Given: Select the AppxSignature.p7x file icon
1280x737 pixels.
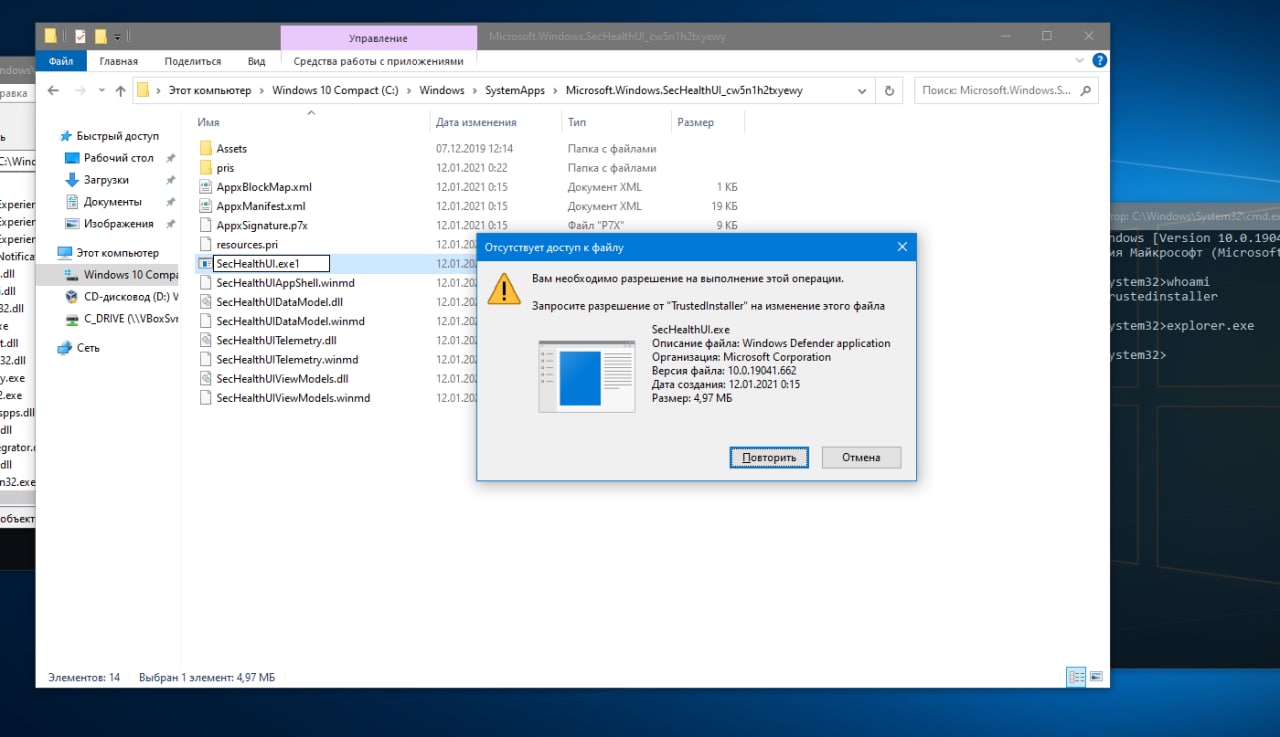Looking at the screenshot, I should 206,225.
